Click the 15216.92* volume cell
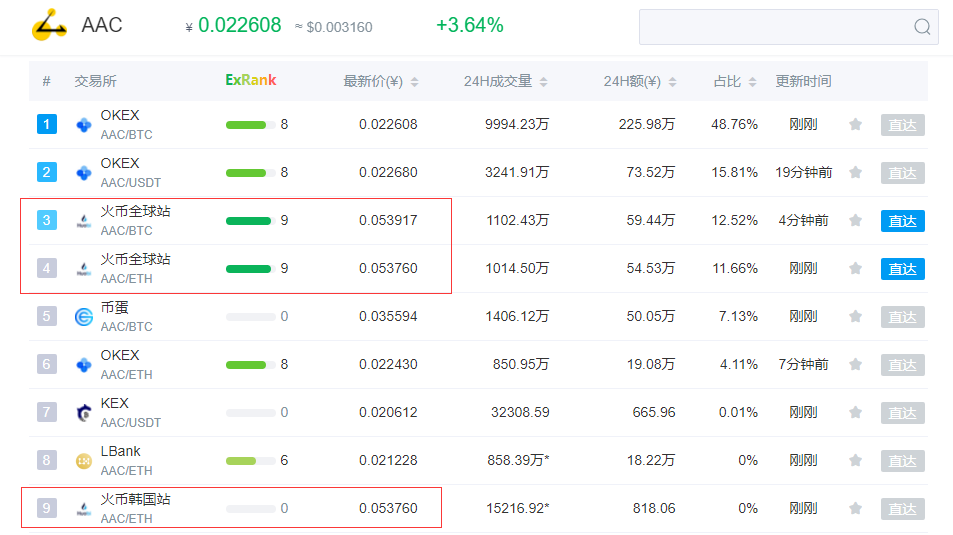The height and width of the screenshot is (535, 953). (x=518, y=509)
